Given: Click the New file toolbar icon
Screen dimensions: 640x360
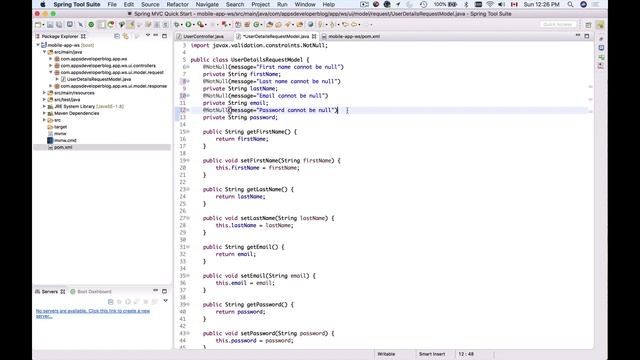Looking at the screenshot, I should [38, 24].
